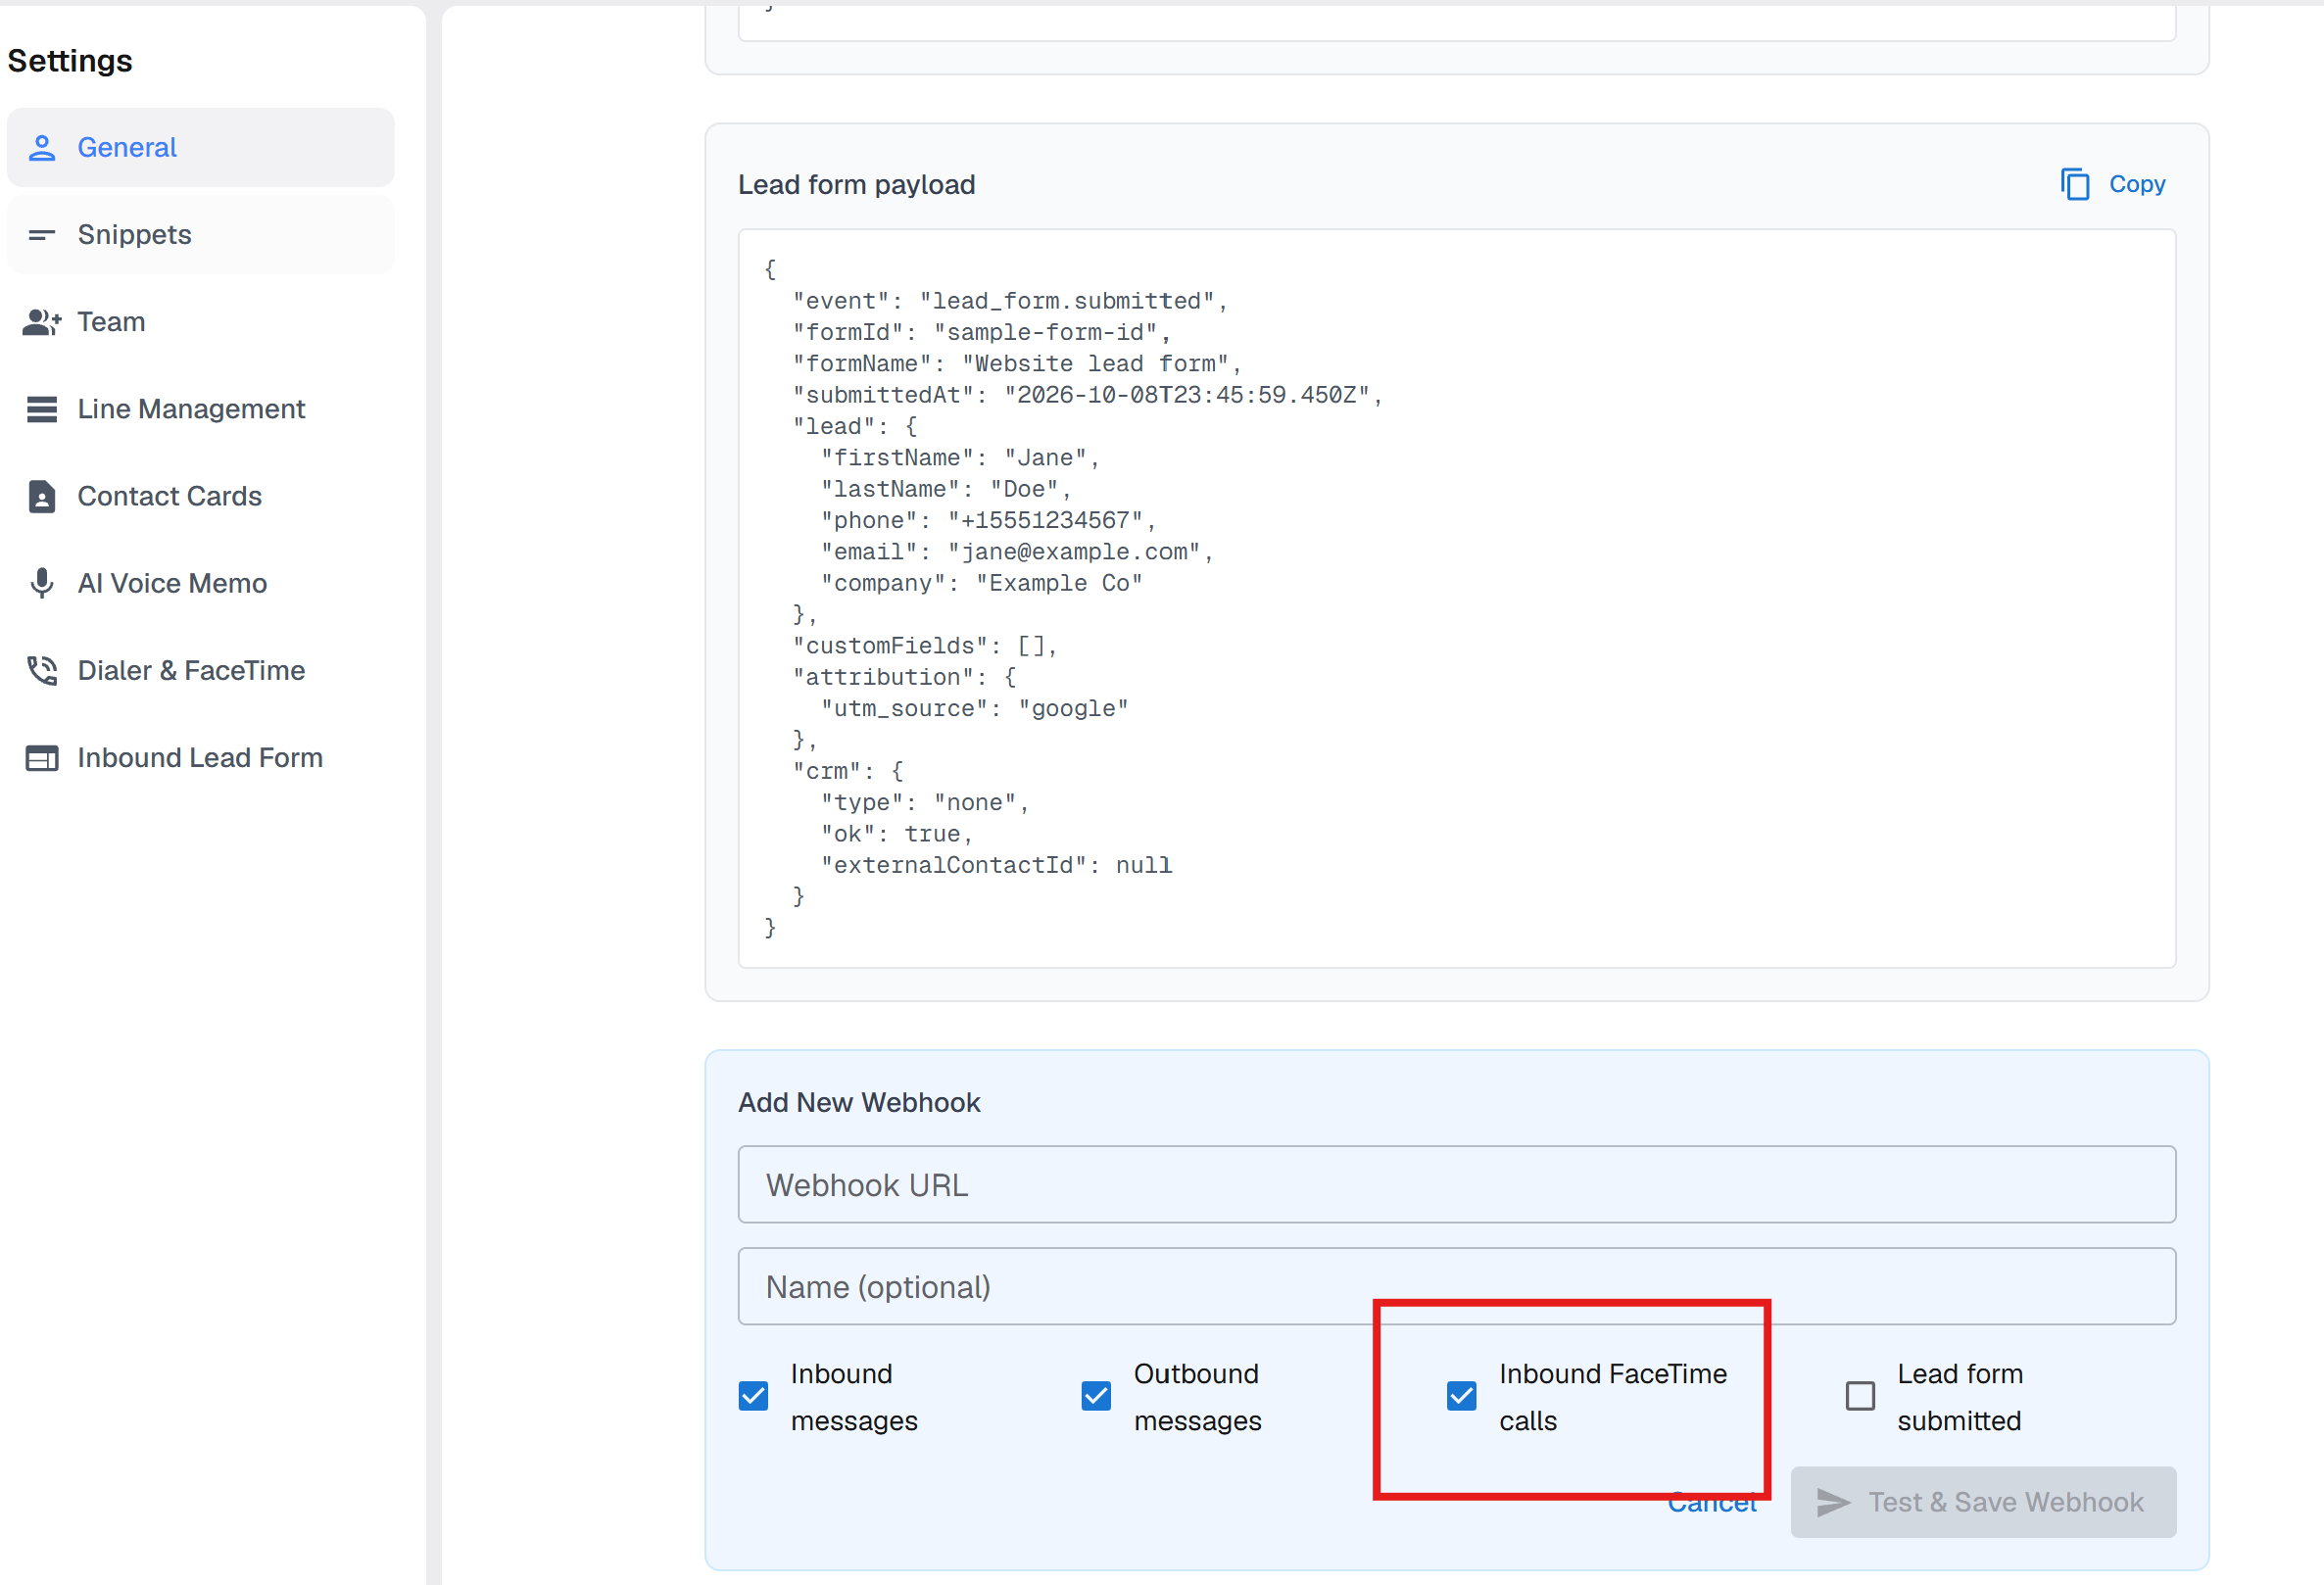The width and height of the screenshot is (2324, 1585).
Task: Click the "+15551234567" phone value
Action: [1045, 520]
